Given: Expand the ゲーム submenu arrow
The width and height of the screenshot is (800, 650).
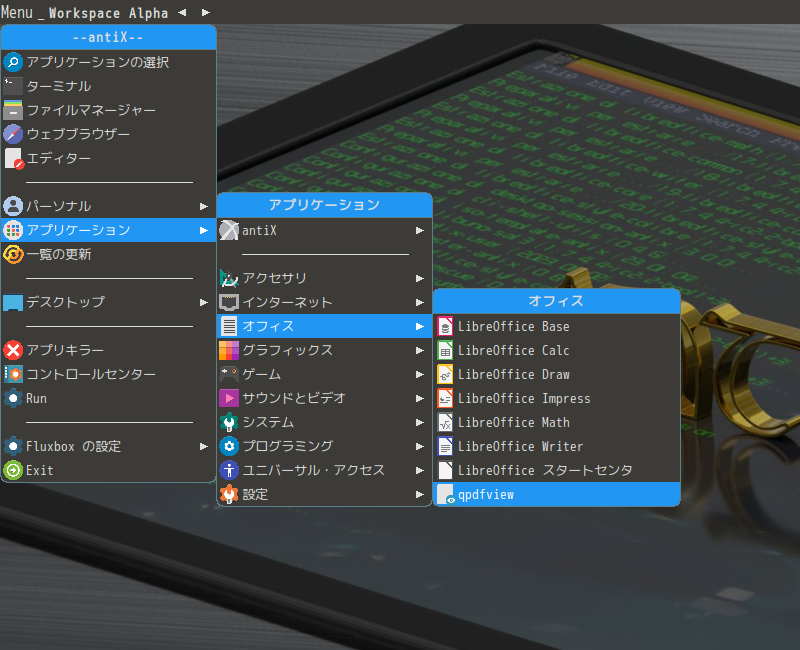Looking at the screenshot, I should 419,374.
